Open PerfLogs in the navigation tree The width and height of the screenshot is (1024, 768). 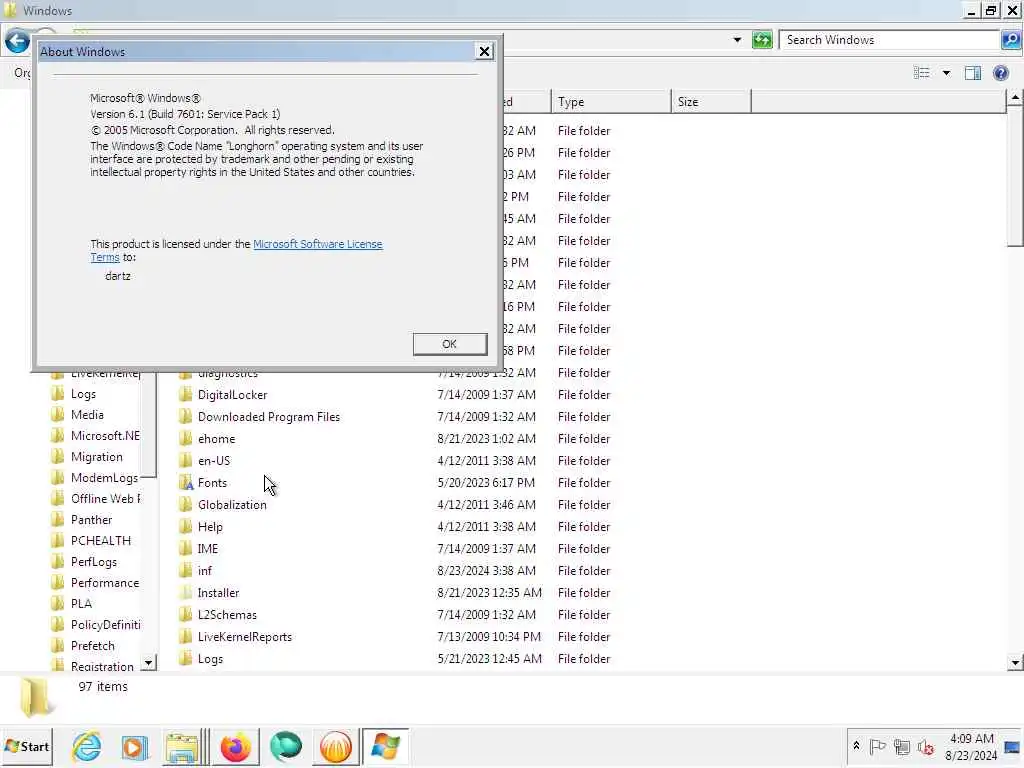(93, 562)
